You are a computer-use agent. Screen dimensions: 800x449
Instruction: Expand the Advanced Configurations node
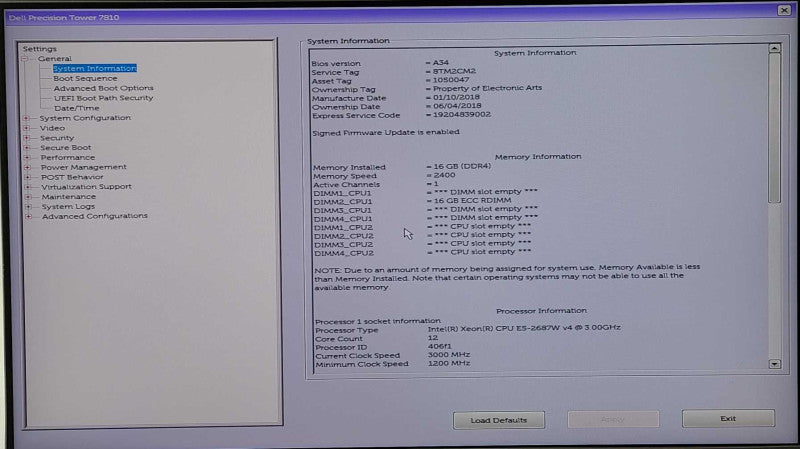(x=29, y=216)
